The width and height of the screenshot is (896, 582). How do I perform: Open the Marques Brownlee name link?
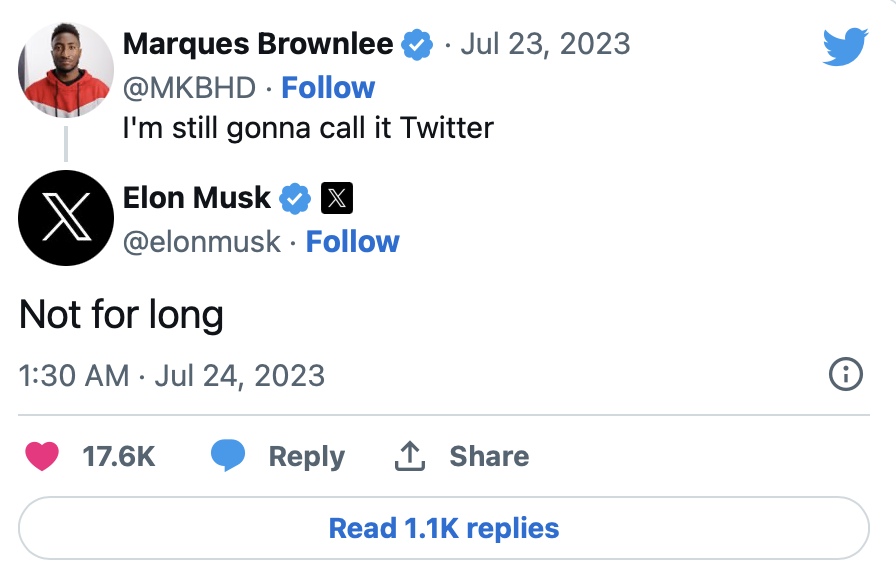coord(258,45)
